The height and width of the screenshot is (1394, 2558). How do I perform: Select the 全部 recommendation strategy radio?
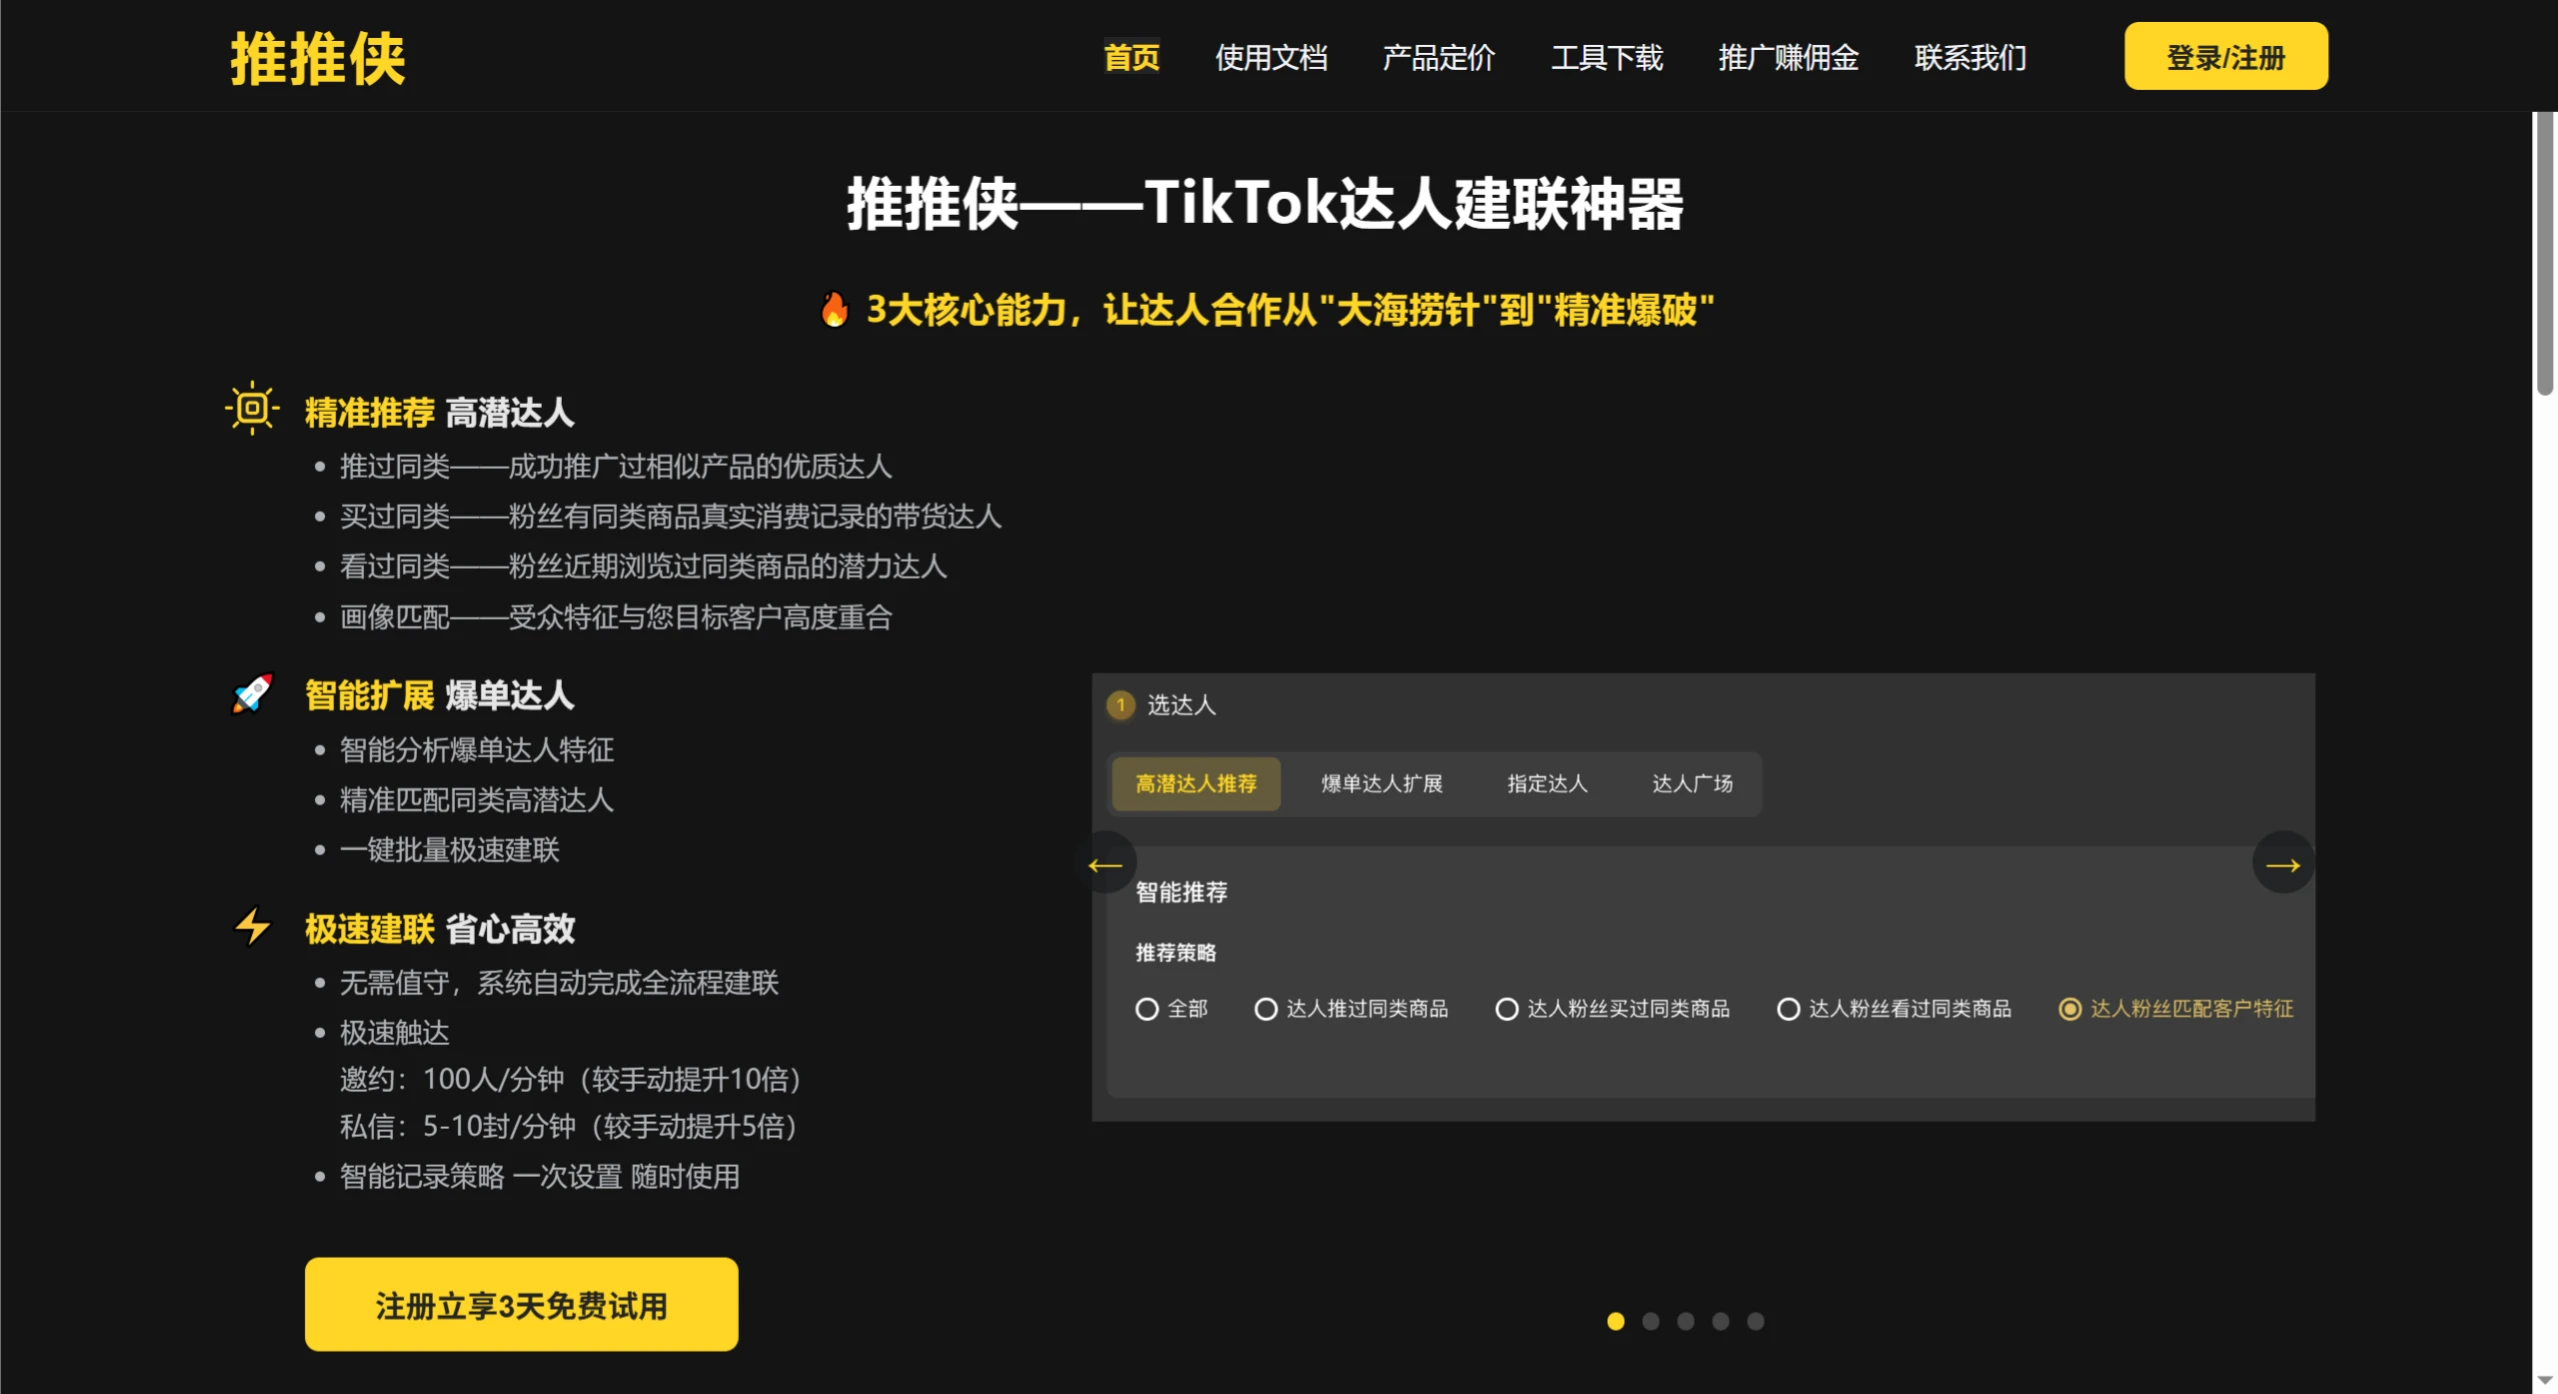click(x=1146, y=1008)
